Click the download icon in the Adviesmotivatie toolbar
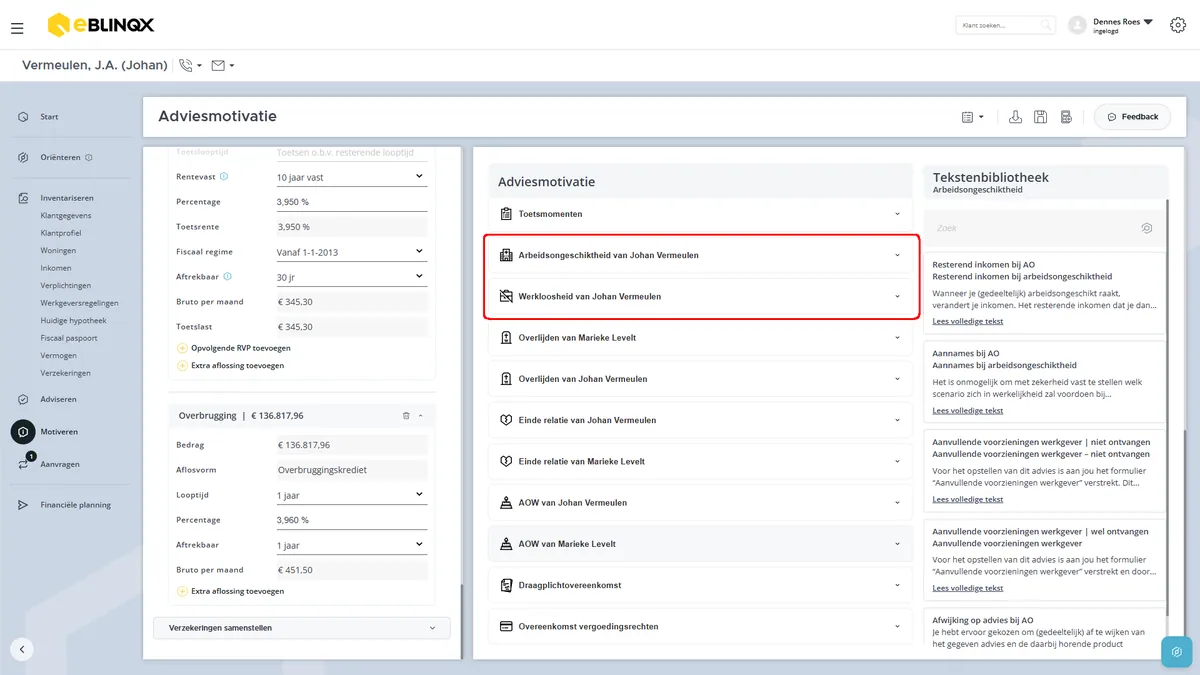The height and width of the screenshot is (675, 1200). click(x=1015, y=117)
